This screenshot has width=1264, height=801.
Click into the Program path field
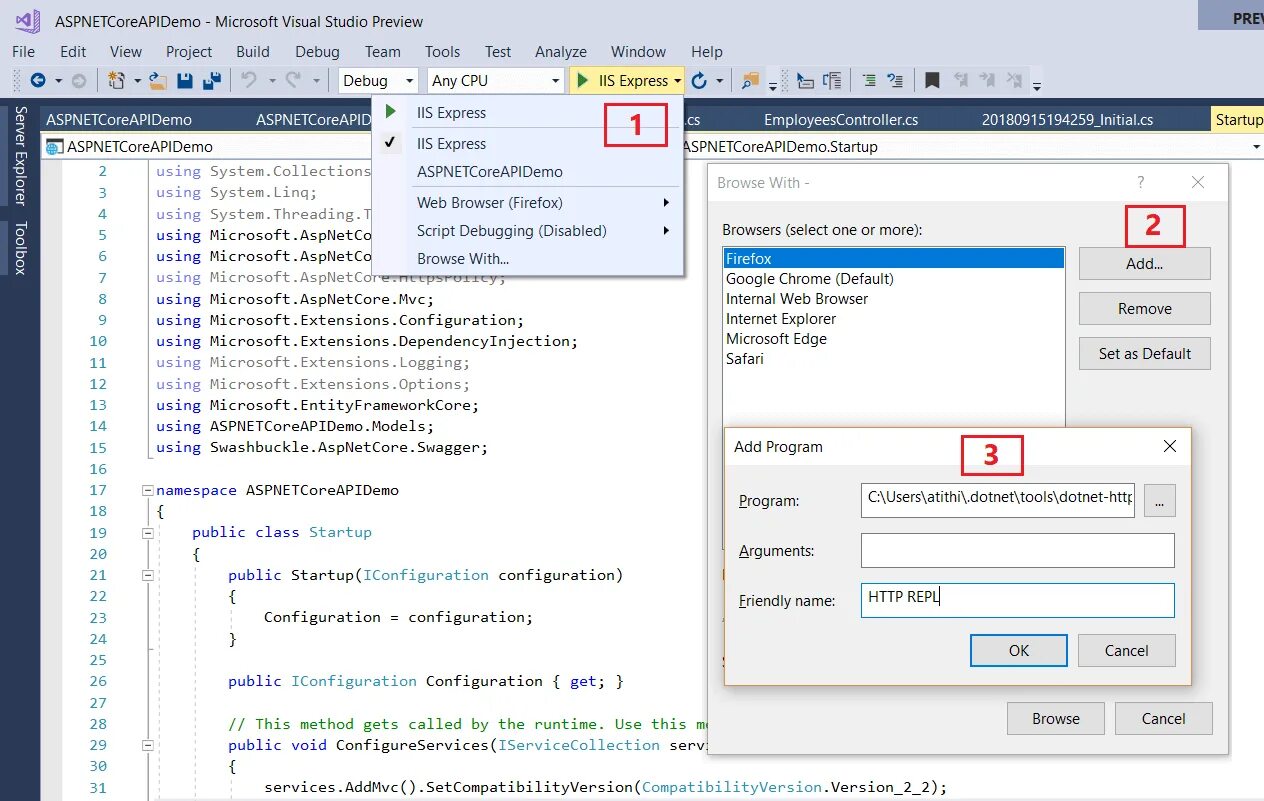click(x=998, y=500)
